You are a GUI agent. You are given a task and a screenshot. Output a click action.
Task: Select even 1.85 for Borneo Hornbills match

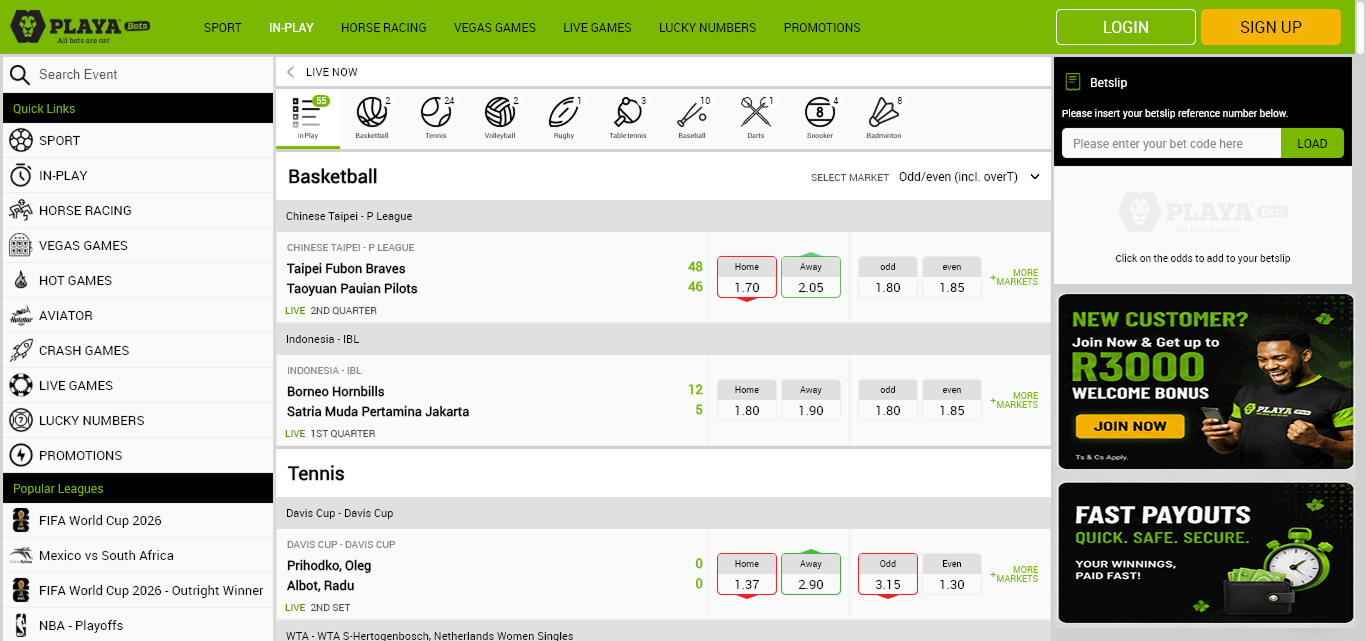pos(952,400)
